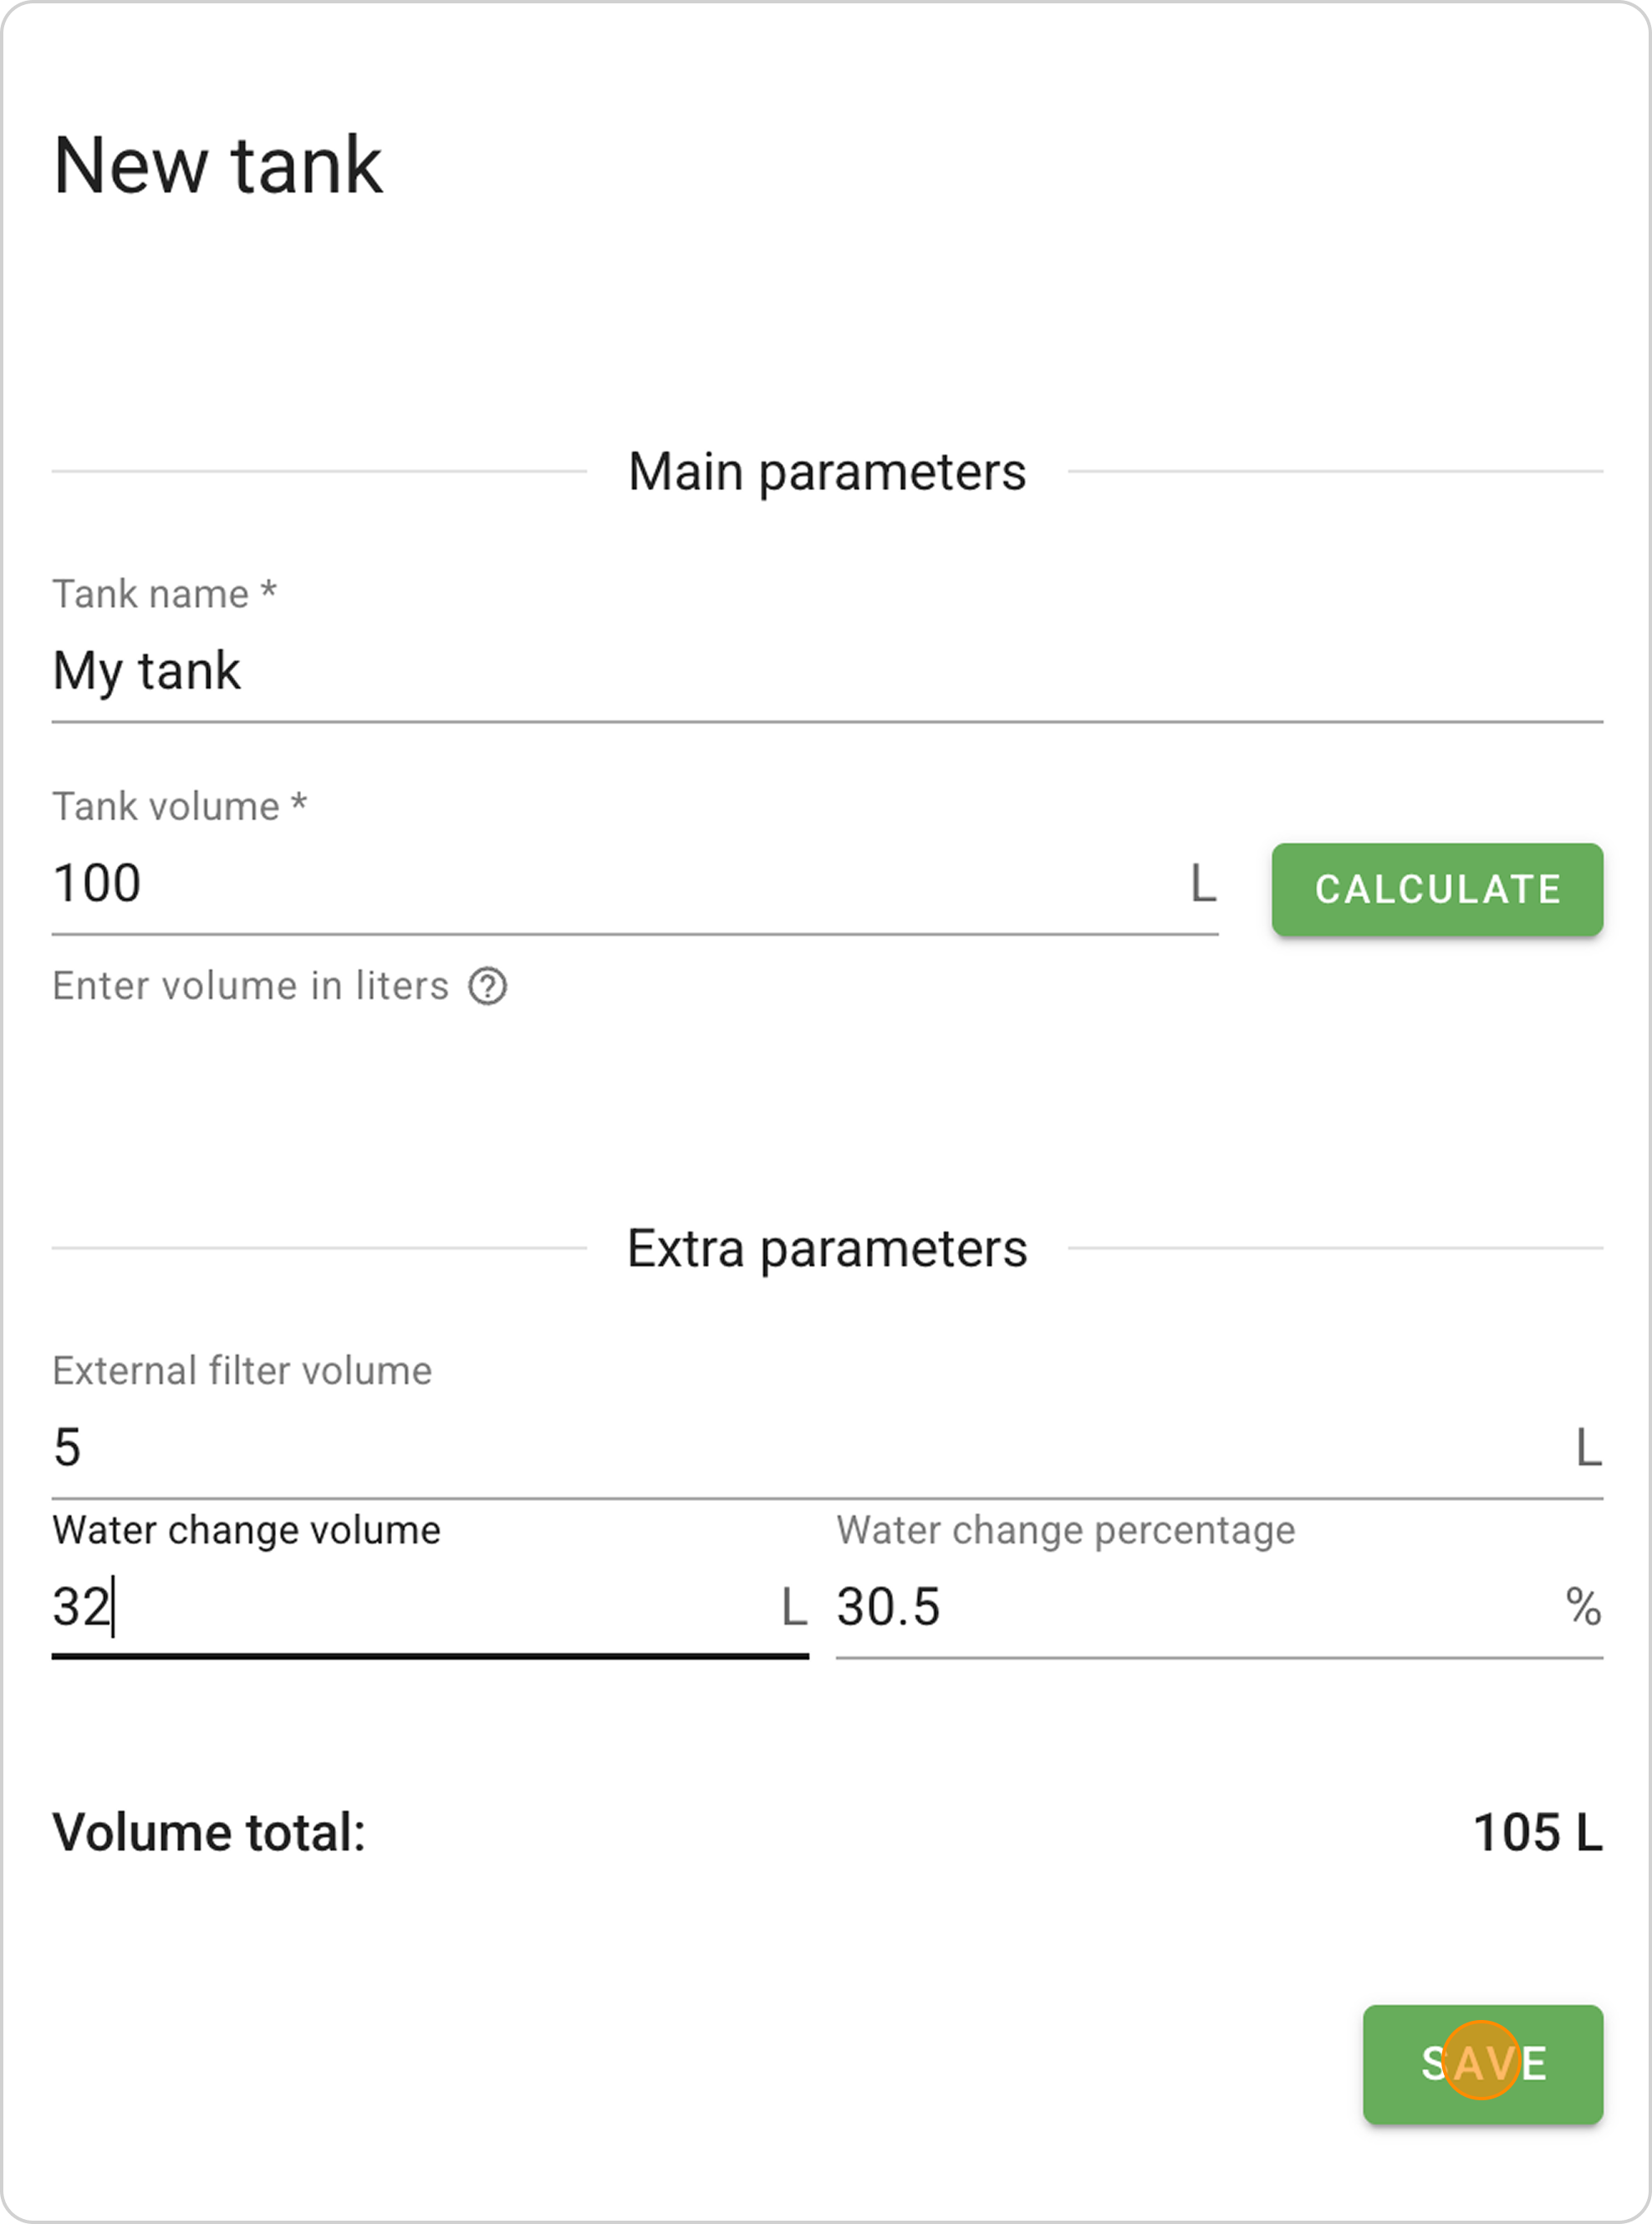This screenshot has height=2224, width=1652.
Task: Click the New tank heading
Action: [218, 166]
